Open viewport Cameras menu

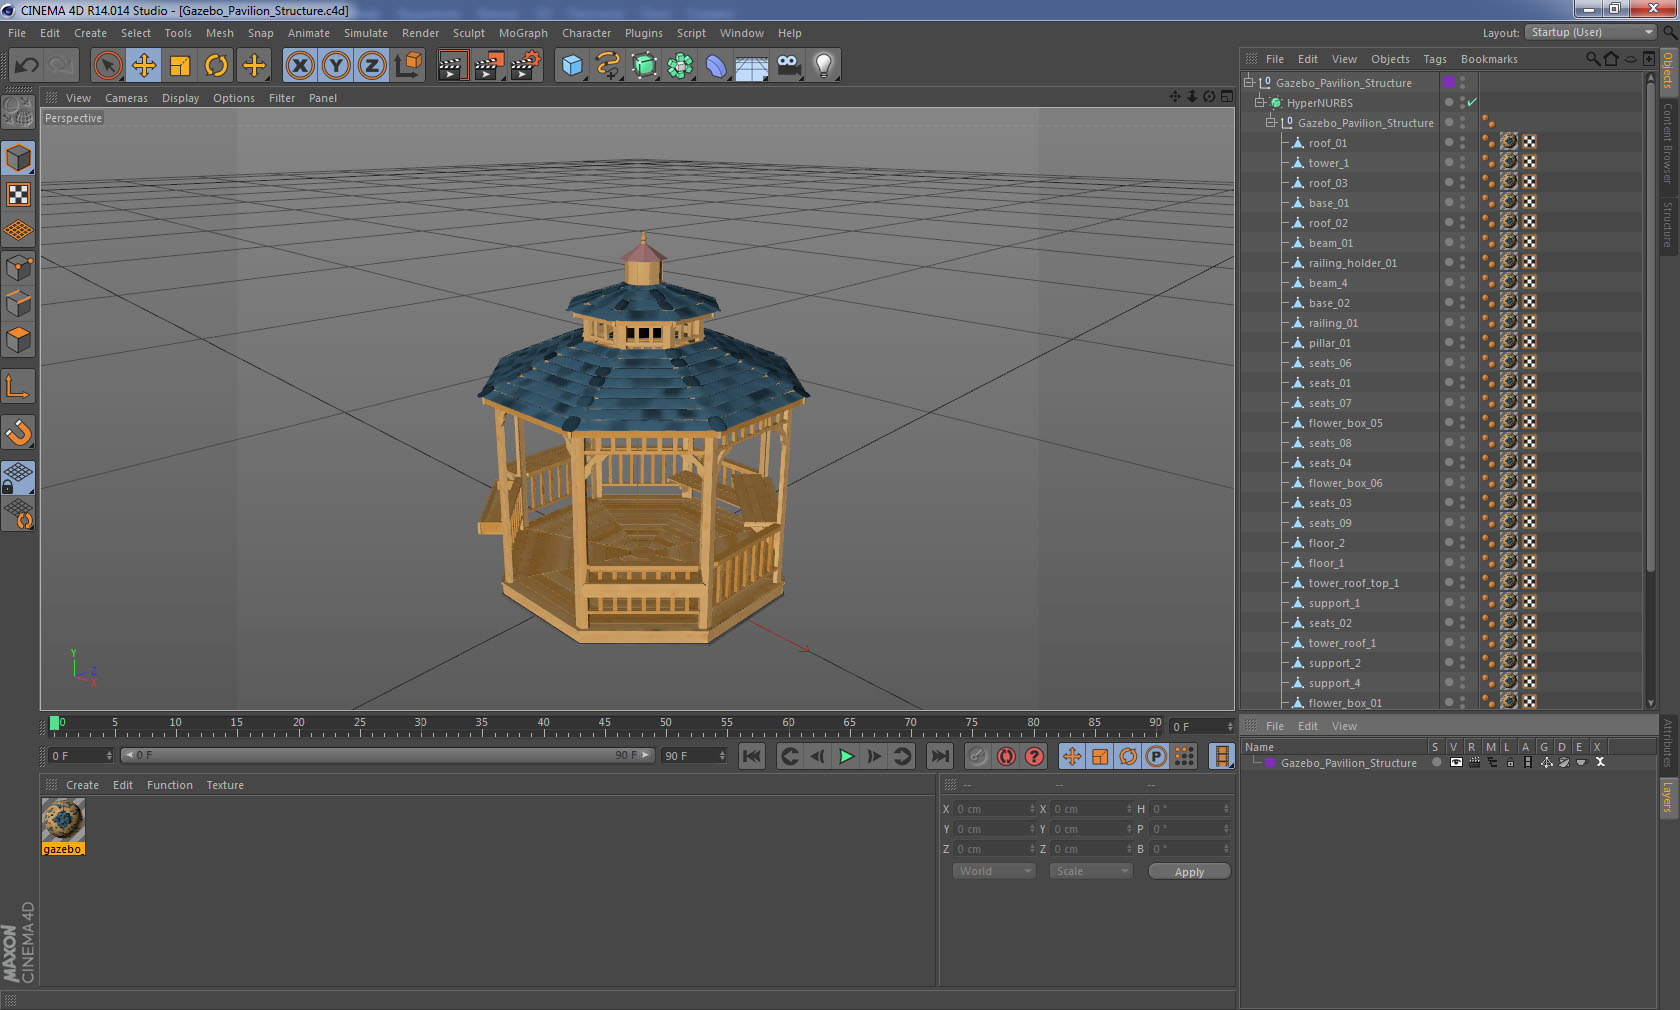pos(126,98)
